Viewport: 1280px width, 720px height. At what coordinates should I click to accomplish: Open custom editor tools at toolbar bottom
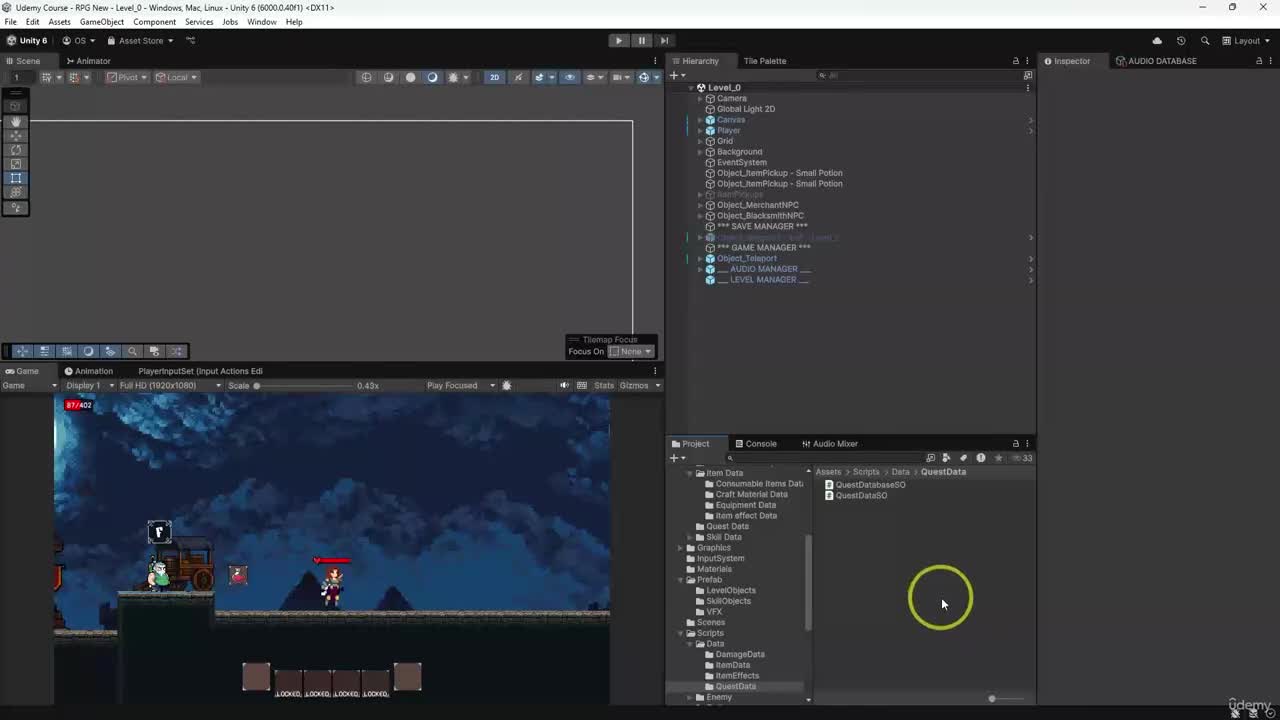click(16, 208)
